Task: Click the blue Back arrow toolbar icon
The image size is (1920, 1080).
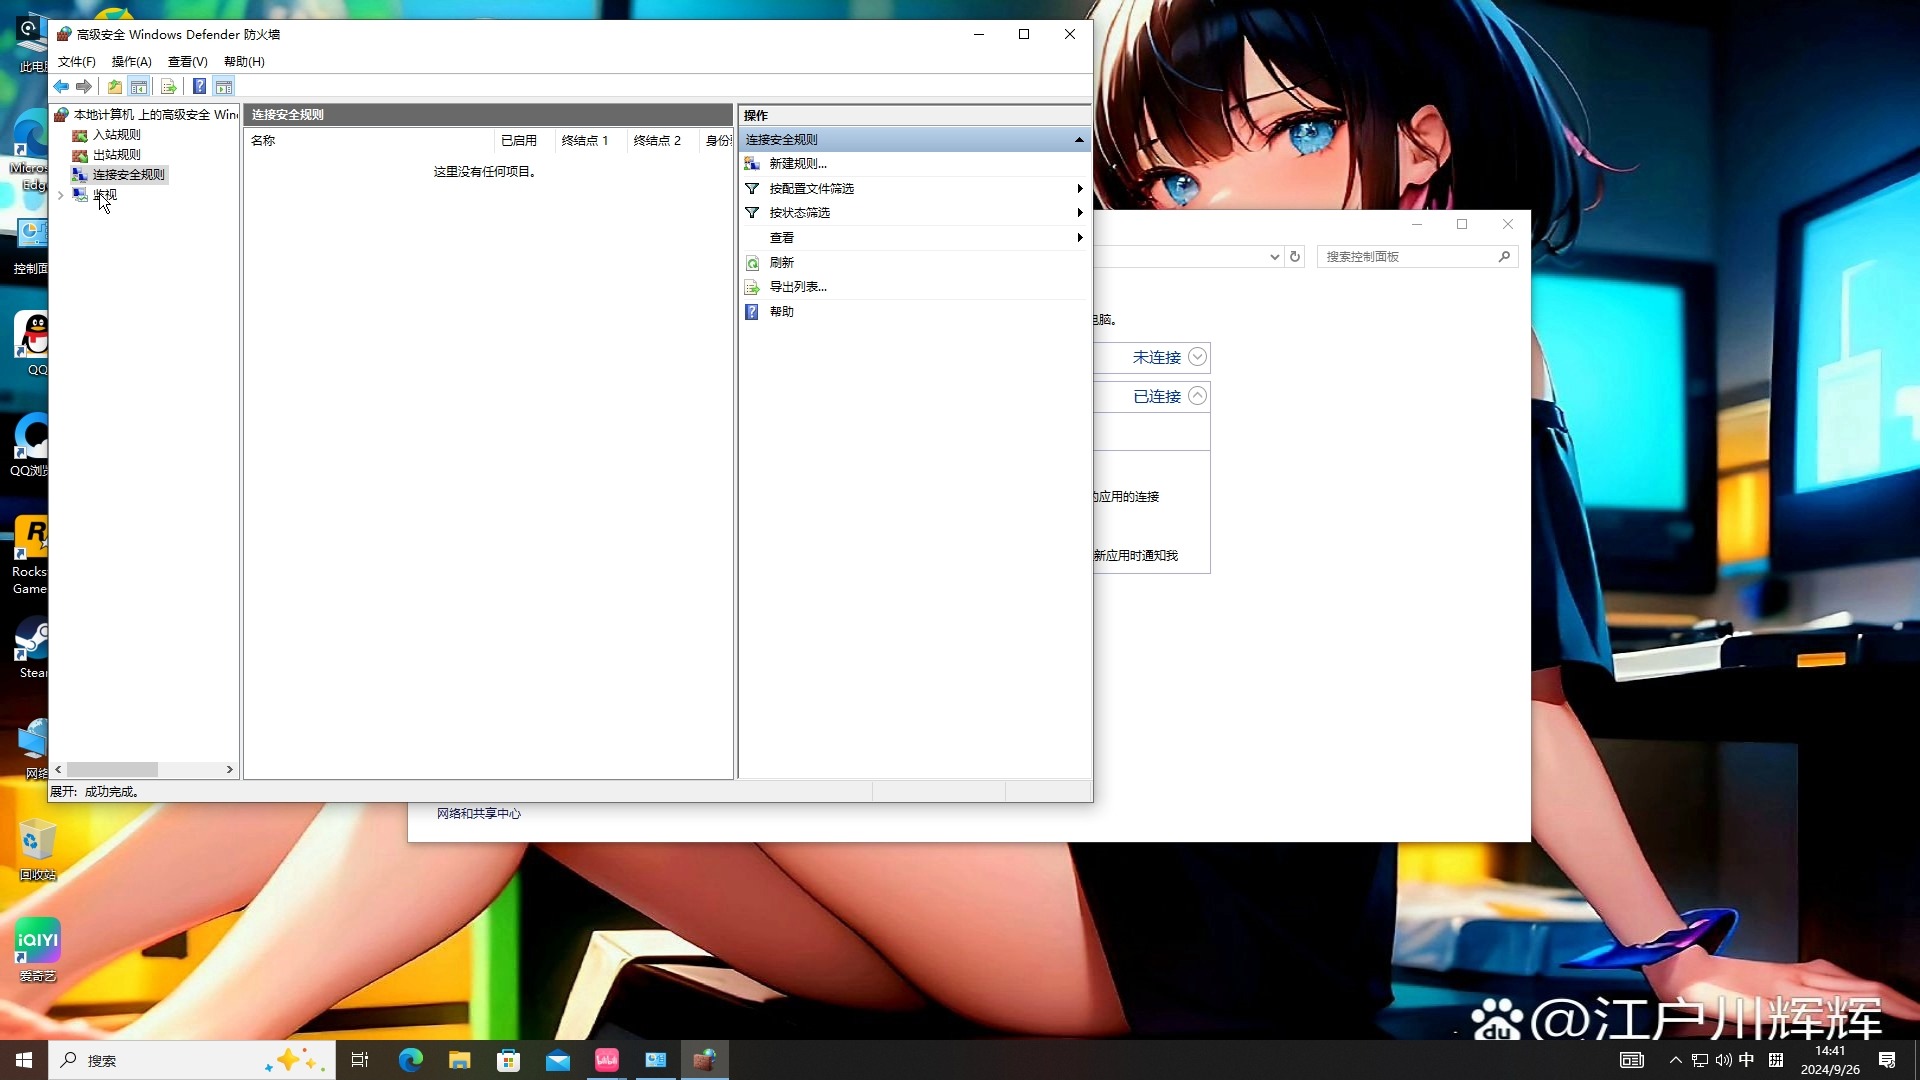Action: [61, 87]
